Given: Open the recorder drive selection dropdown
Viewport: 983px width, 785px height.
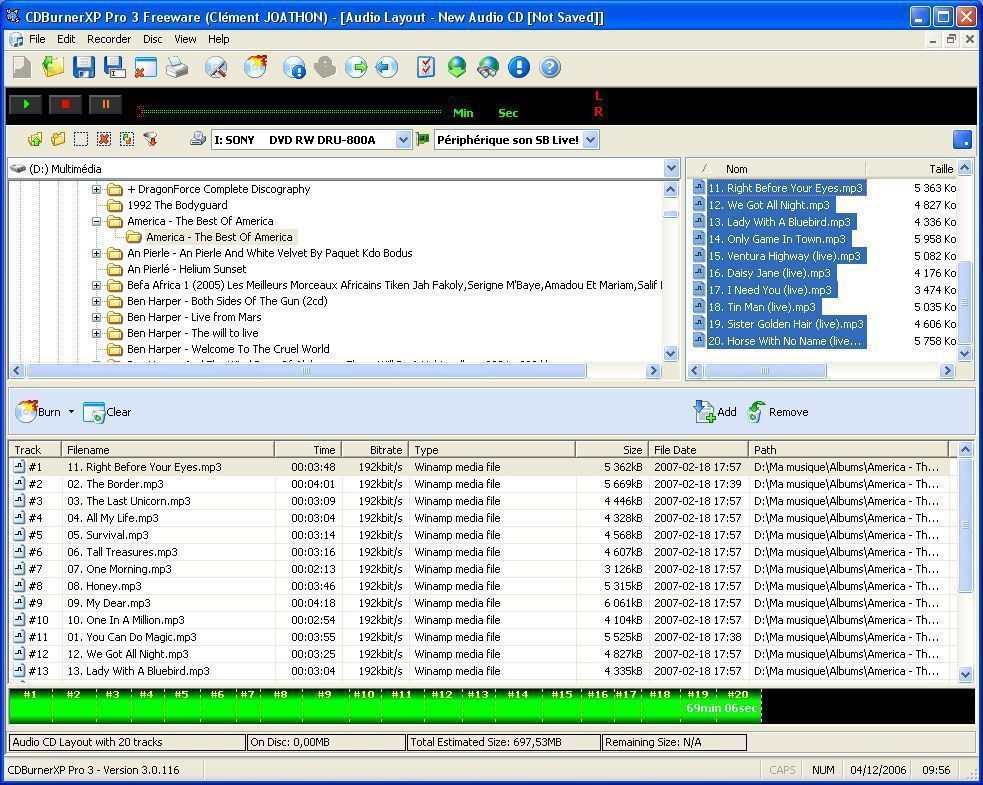Looking at the screenshot, I should (x=402, y=139).
